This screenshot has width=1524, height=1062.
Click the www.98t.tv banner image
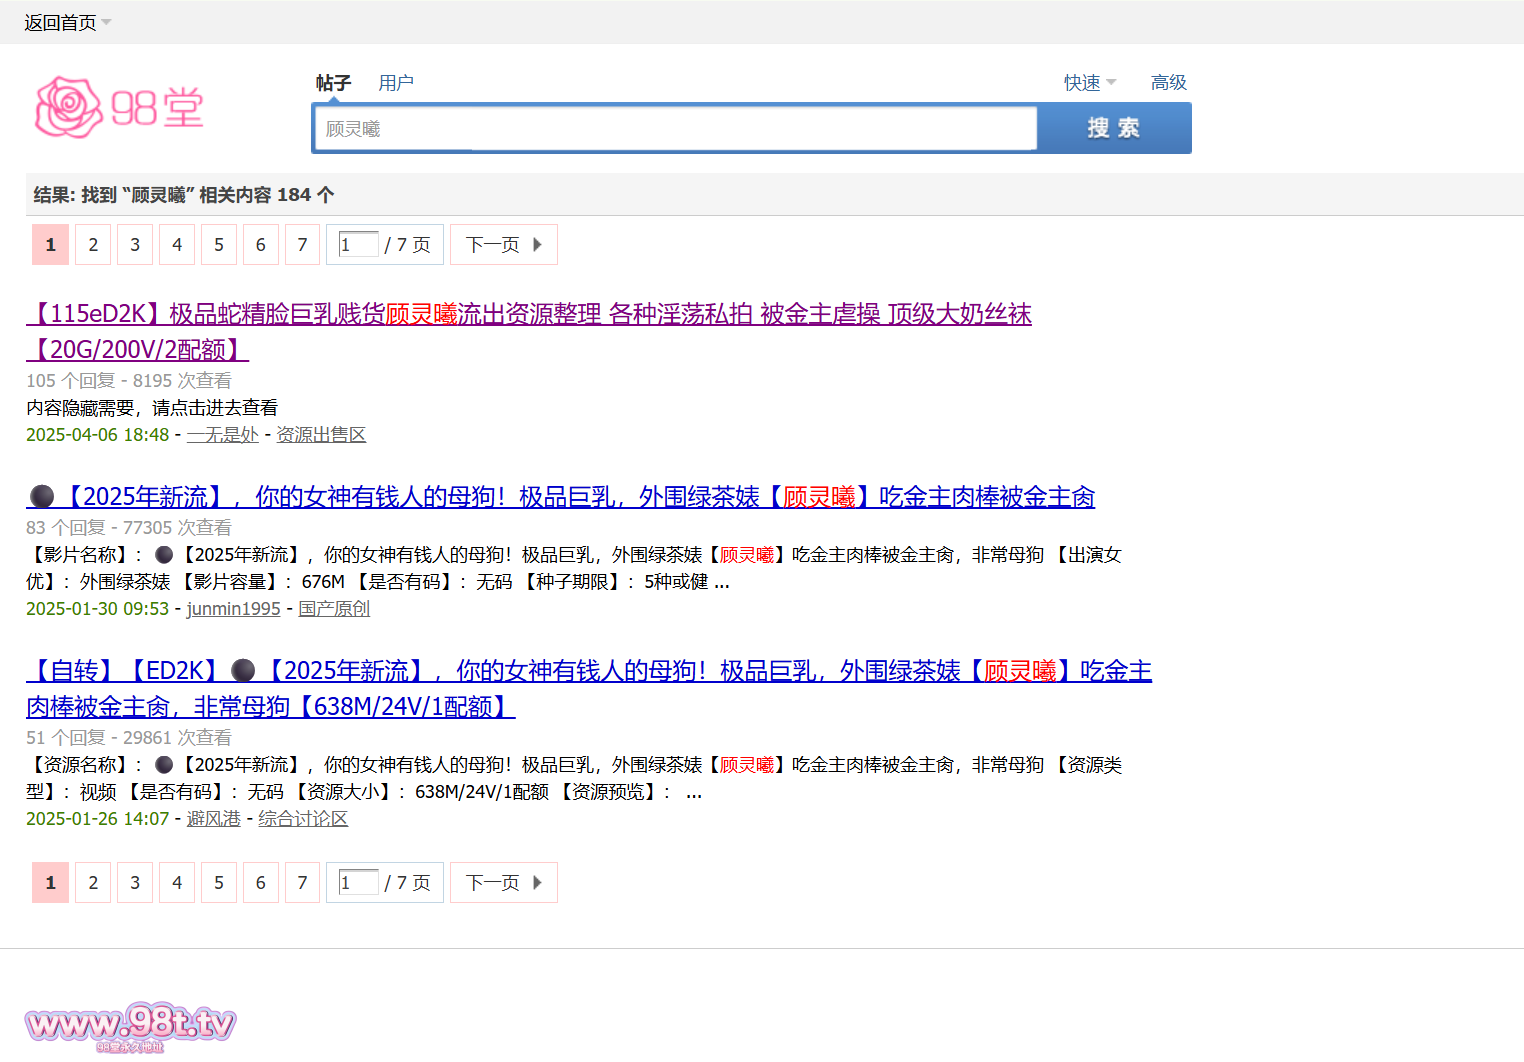130,1025
